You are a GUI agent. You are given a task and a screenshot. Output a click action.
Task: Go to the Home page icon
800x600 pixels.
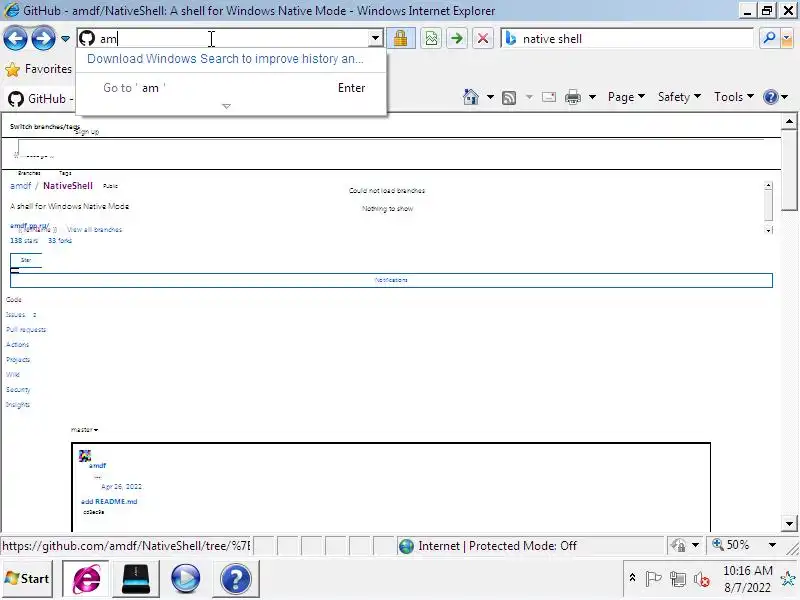[470, 97]
